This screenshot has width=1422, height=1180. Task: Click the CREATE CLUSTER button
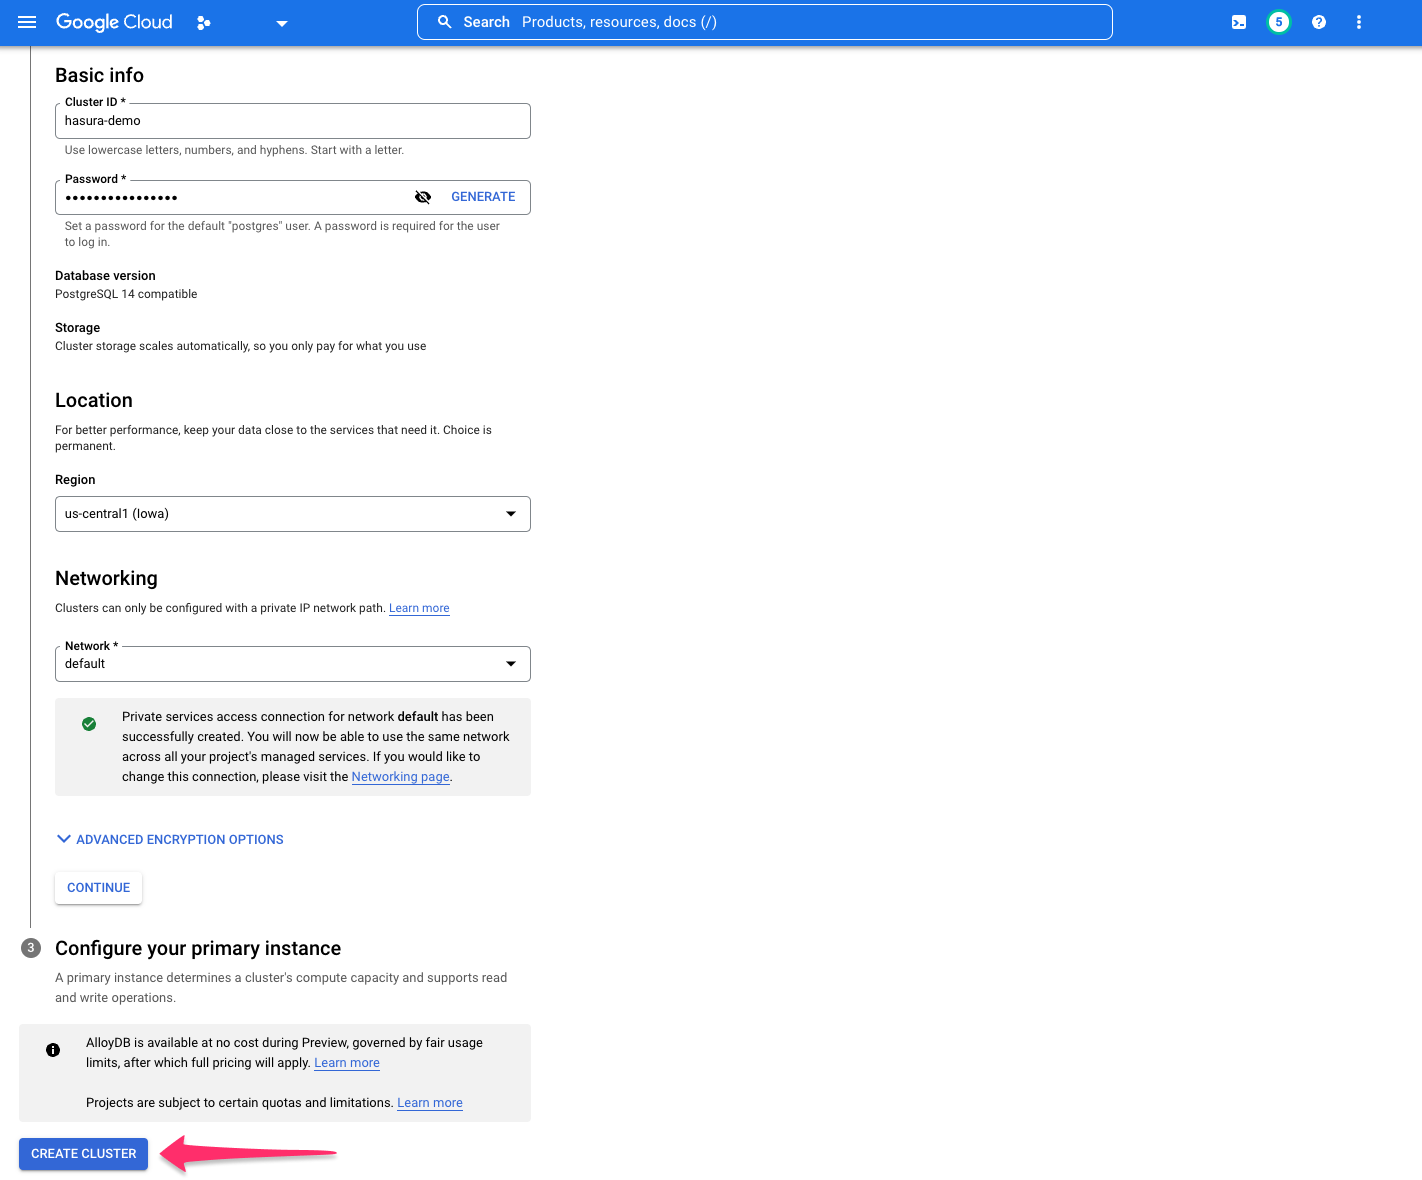83,1153
